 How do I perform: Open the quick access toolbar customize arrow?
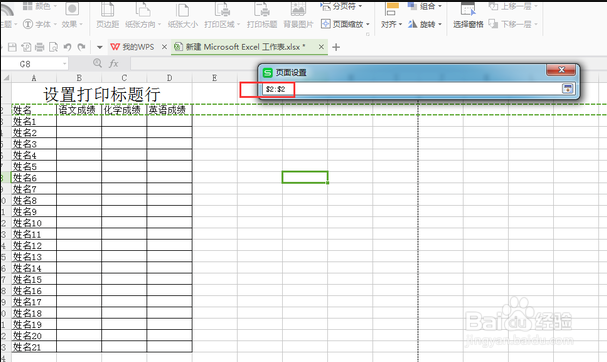99,47
